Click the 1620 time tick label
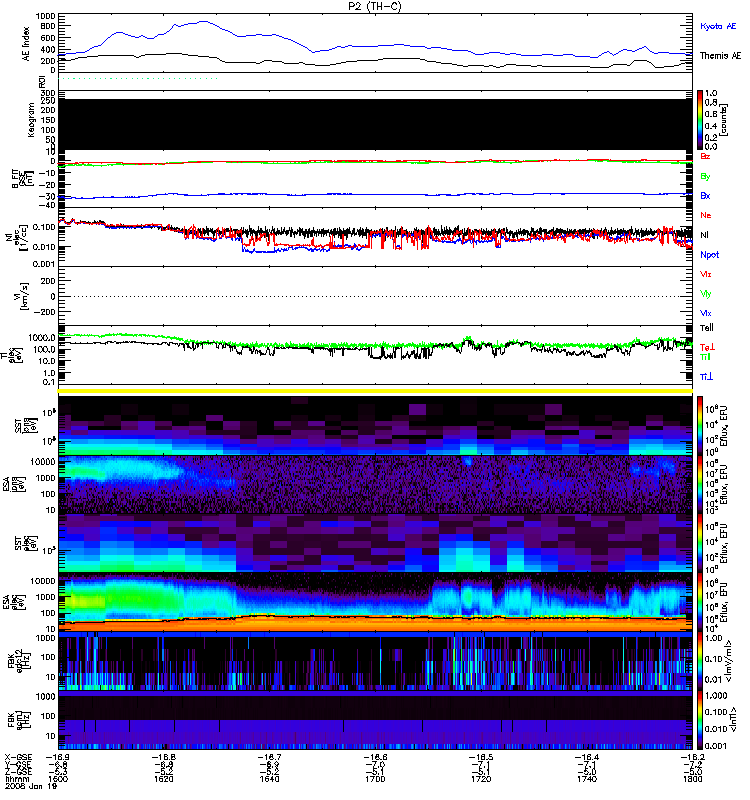750x800 pixels. pos(164,779)
